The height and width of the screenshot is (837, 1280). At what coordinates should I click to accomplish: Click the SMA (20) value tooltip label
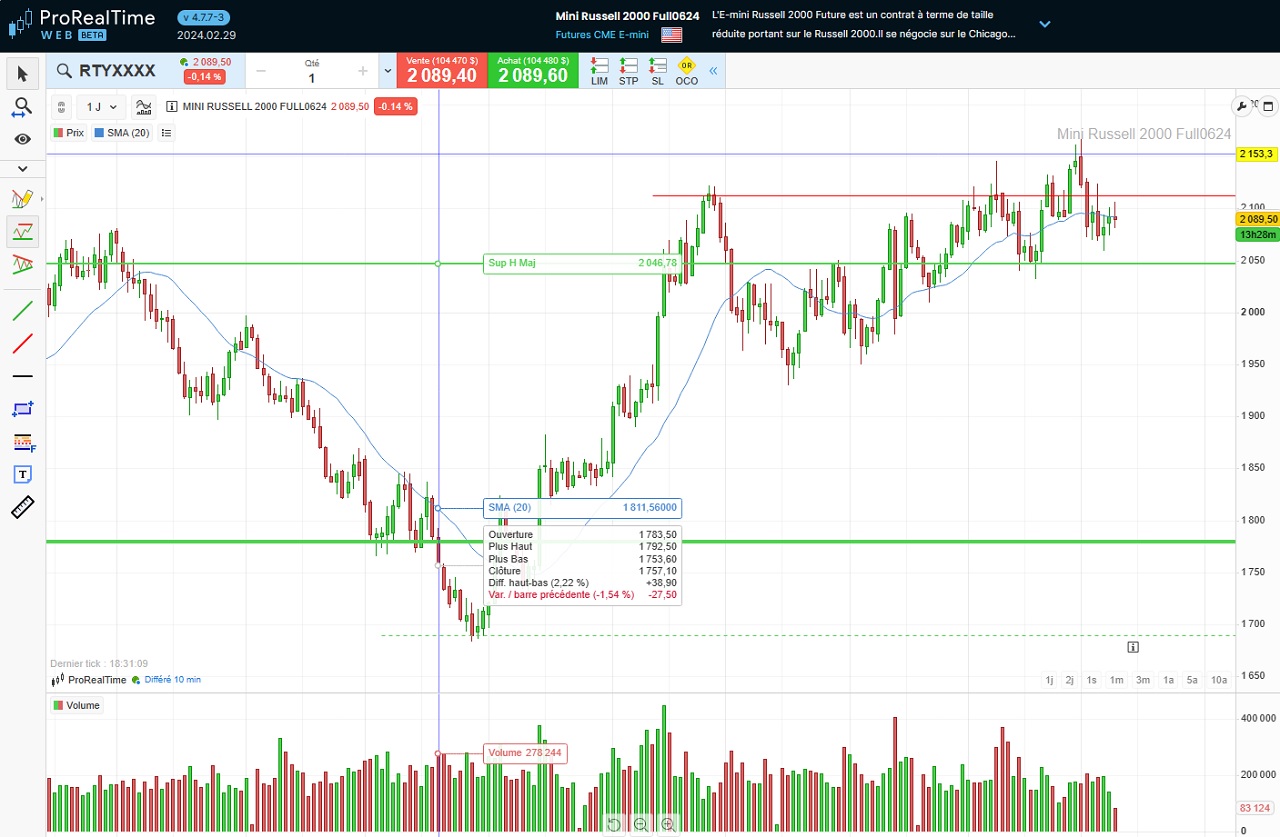pyautogui.click(x=582, y=508)
